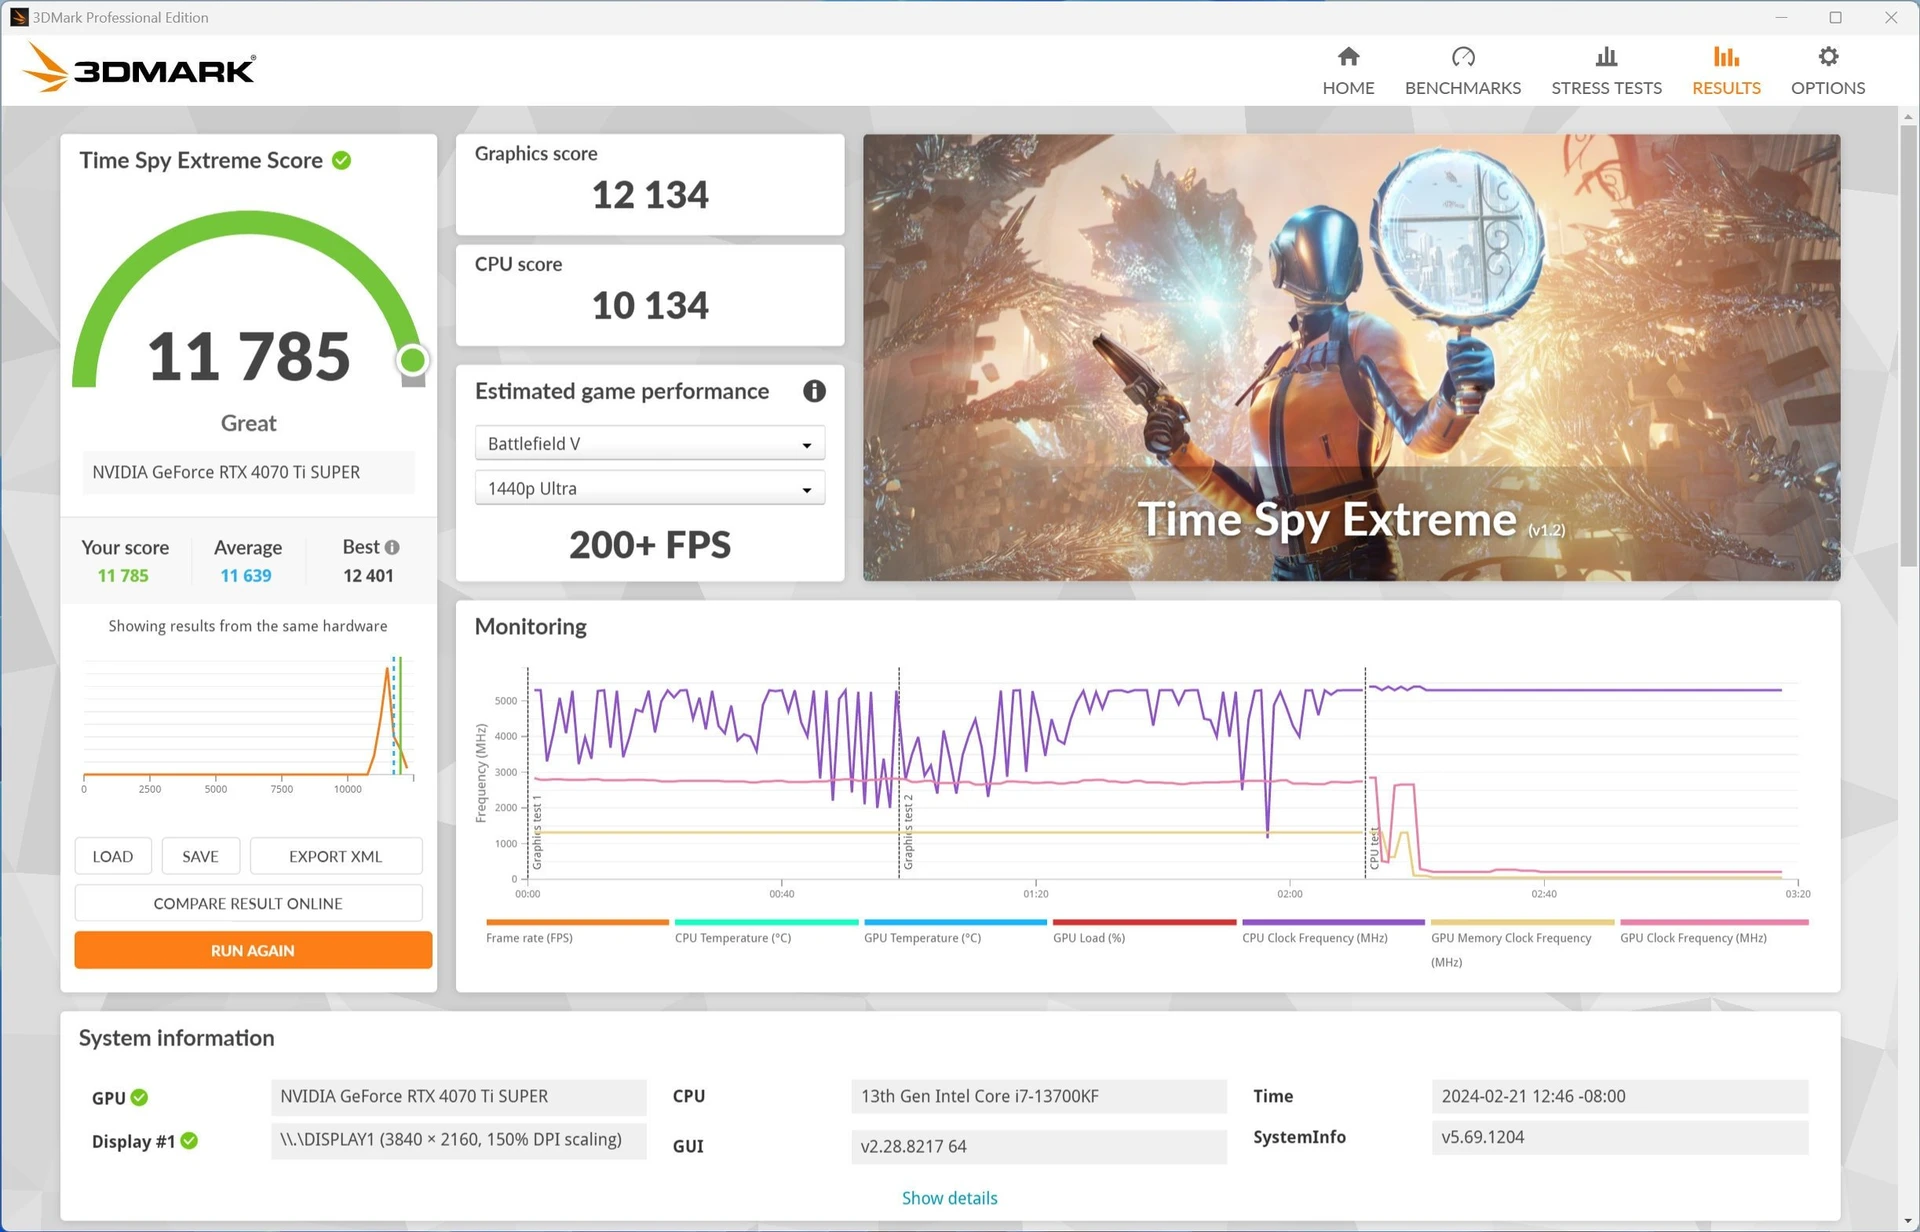Click the Monitoring section heading
Image resolution: width=1920 pixels, height=1232 pixels.
click(x=531, y=627)
